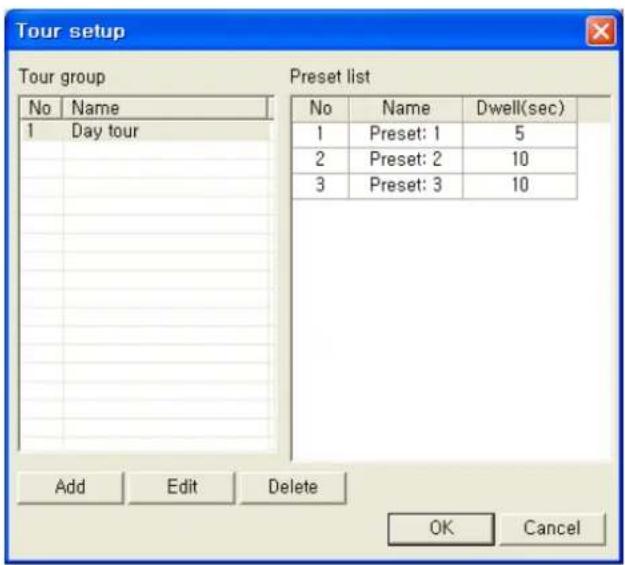Select the Preset: 2 name cell
Screen dimensions: 625x565
[406, 160]
